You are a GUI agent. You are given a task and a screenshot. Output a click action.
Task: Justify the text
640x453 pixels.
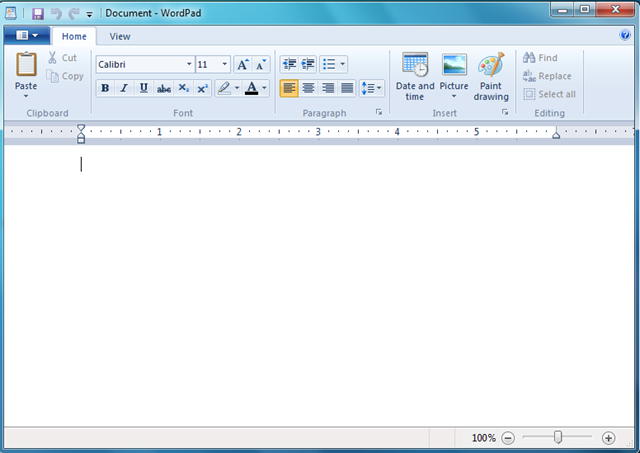pyautogui.click(x=347, y=88)
